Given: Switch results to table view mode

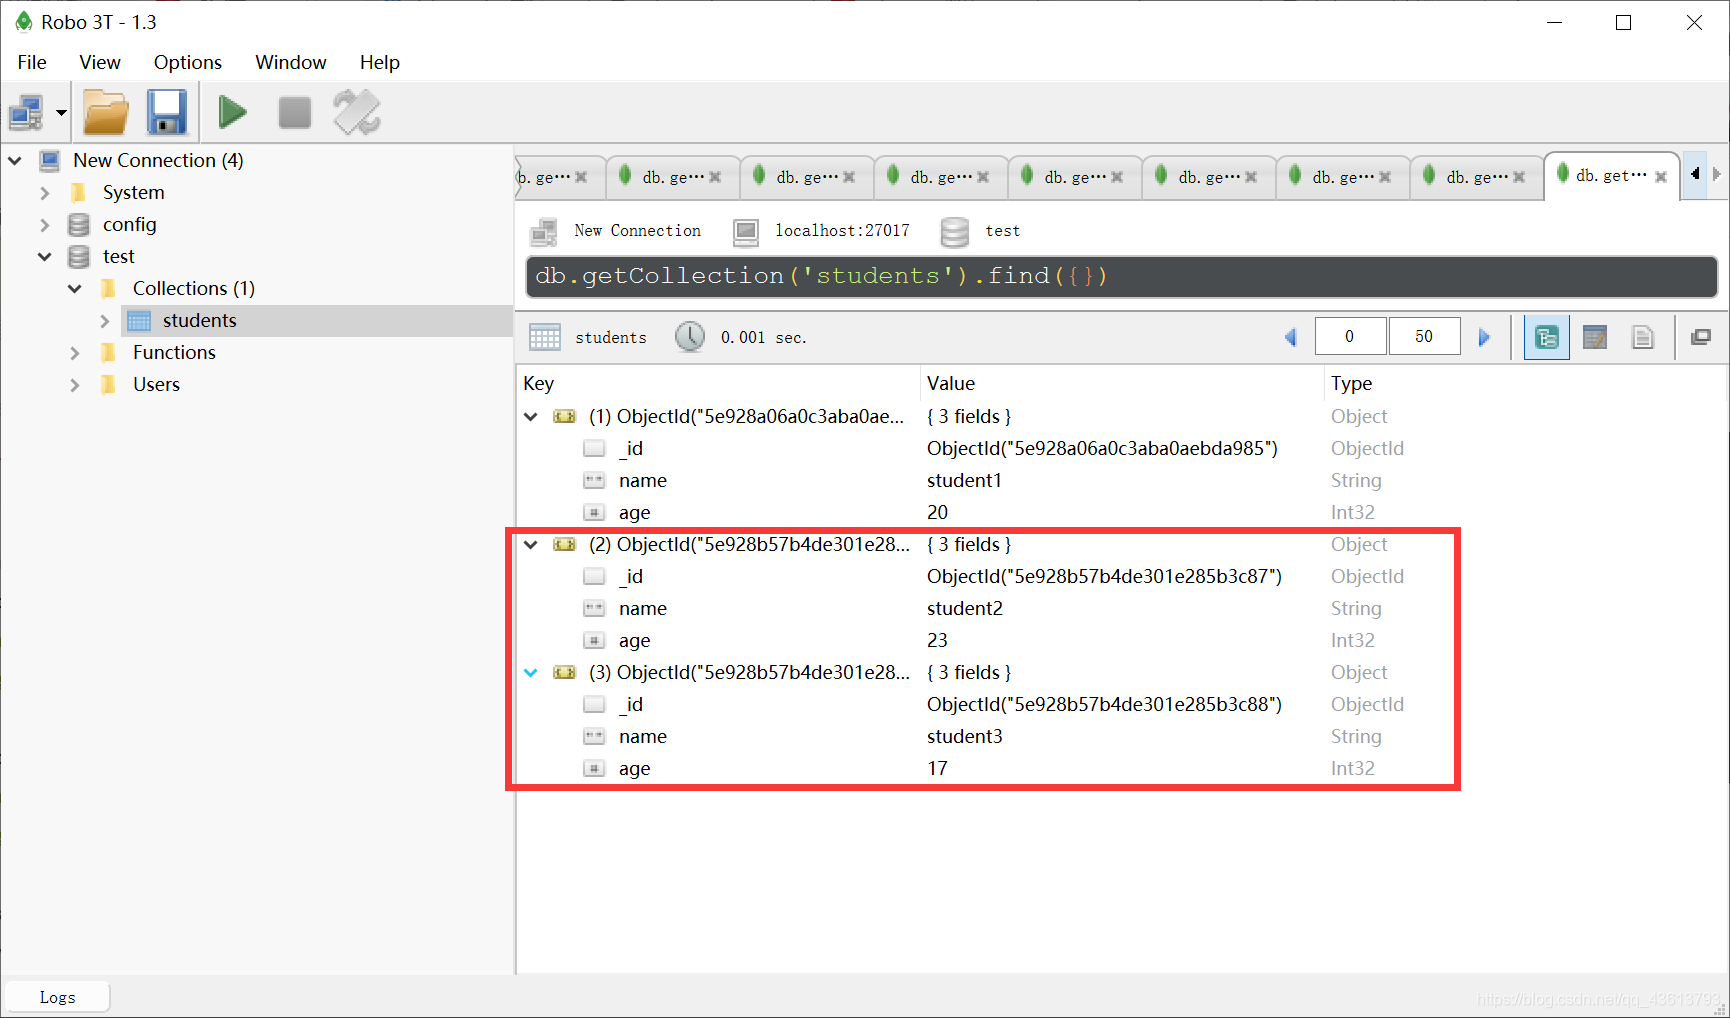Looking at the screenshot, I should pos(1595,337).
